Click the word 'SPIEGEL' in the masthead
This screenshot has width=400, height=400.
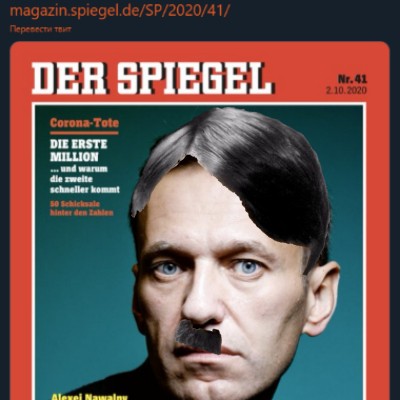pyautogui.click(x=196, y=78)
